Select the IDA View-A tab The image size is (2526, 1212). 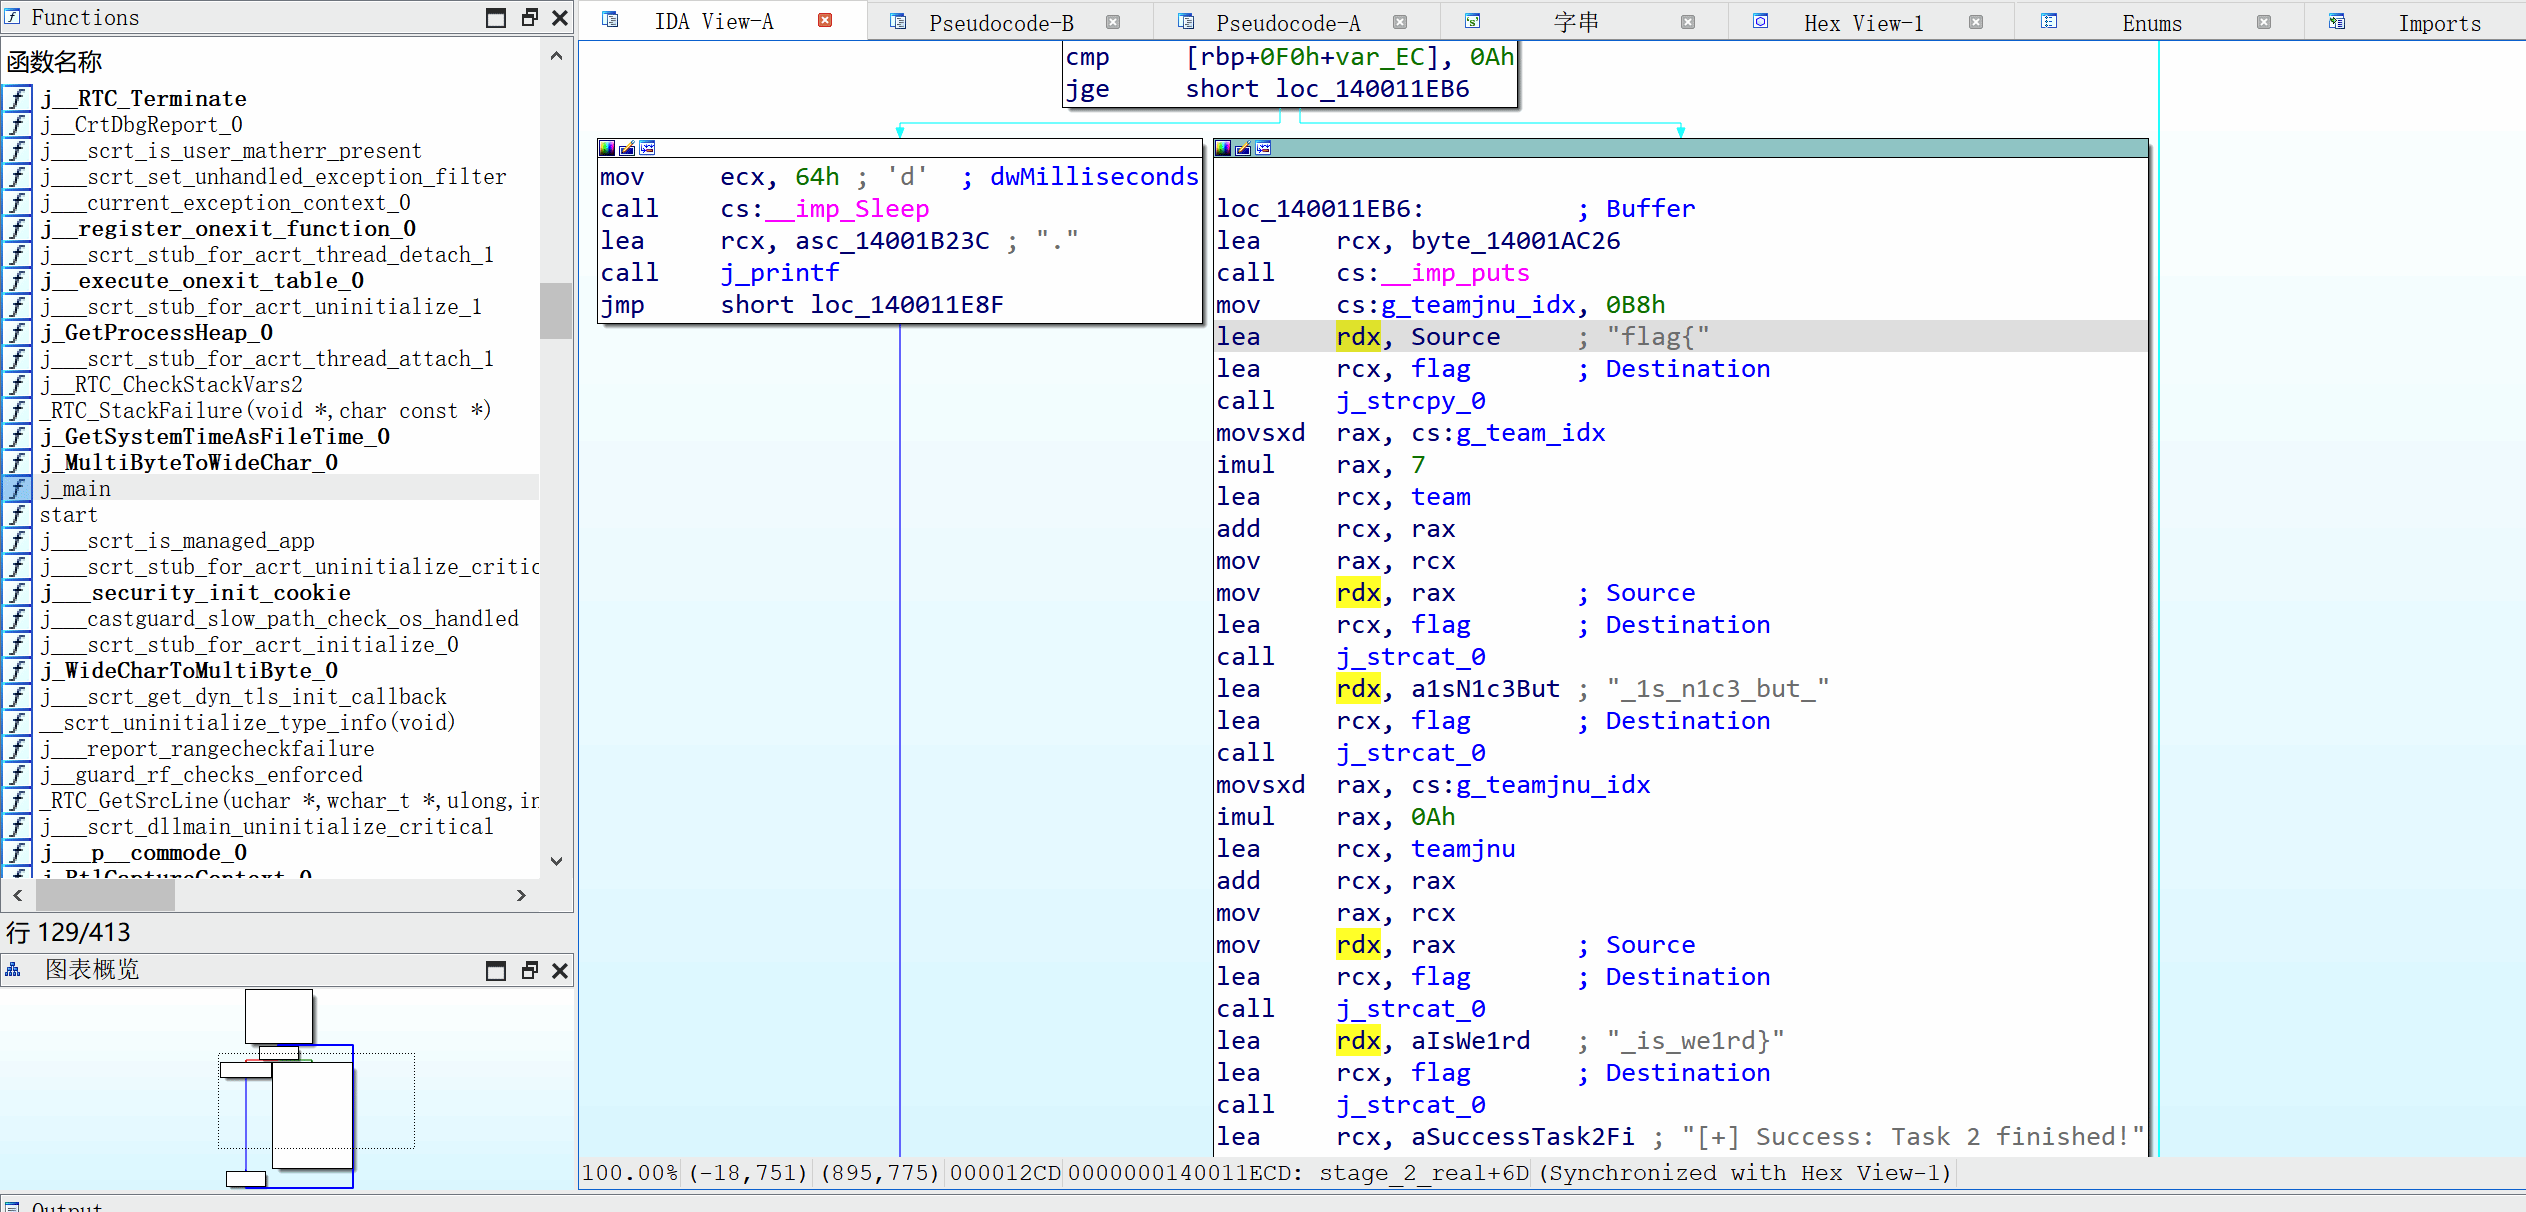click(x=714, y=21)
